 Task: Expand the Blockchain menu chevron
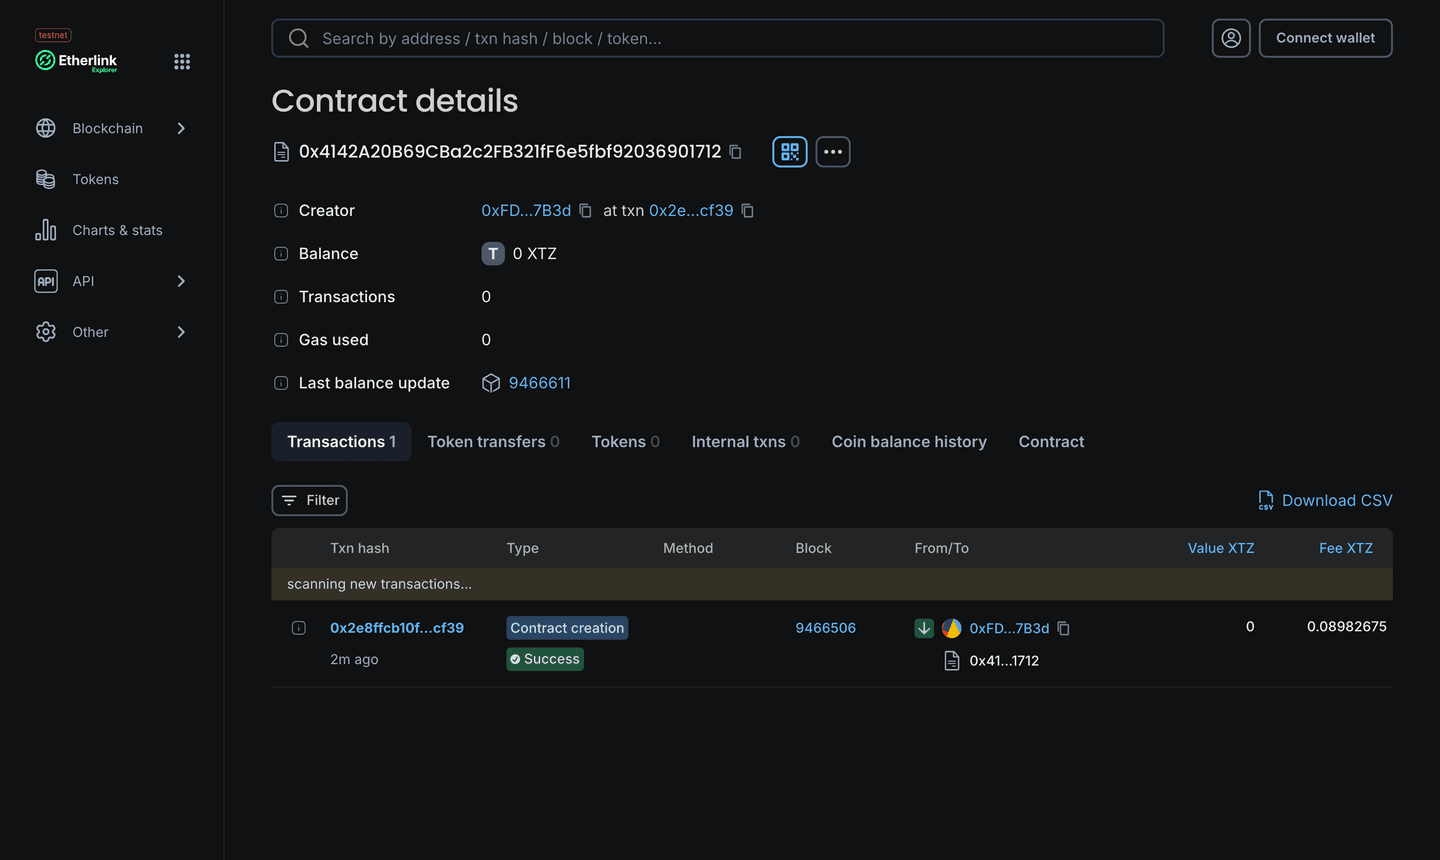(181, 128)
